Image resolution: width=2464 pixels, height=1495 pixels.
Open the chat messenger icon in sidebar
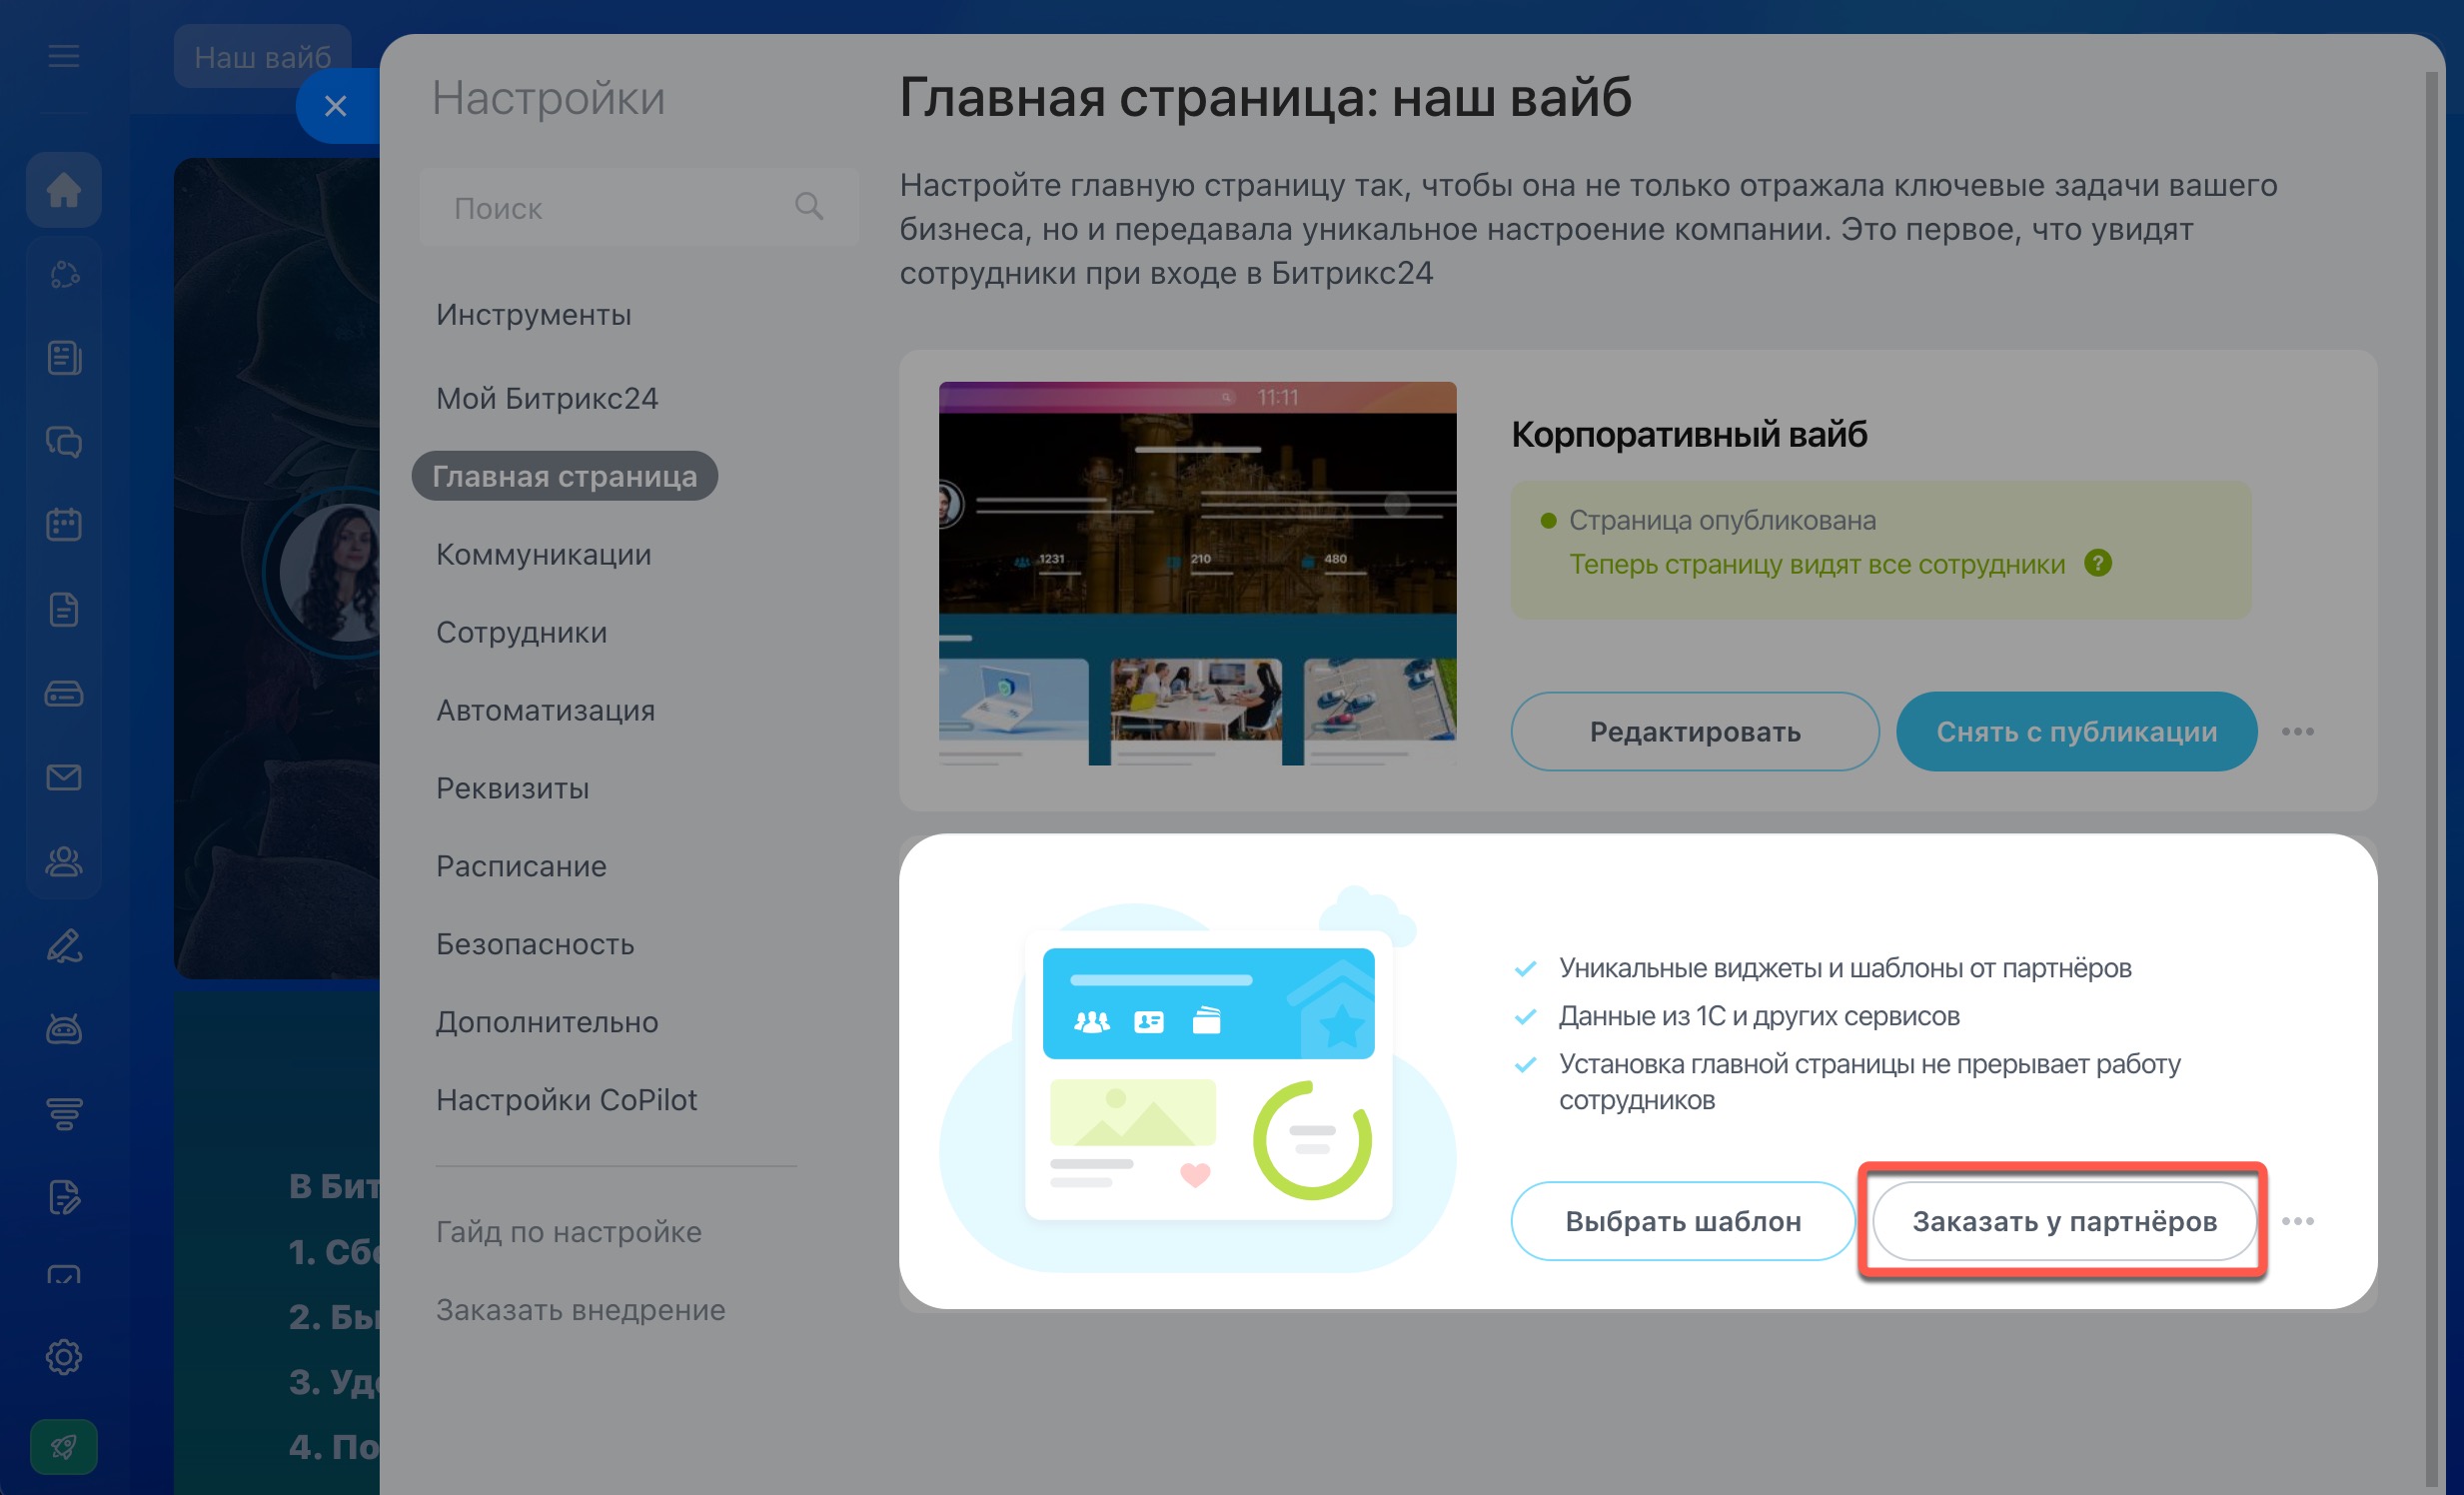click(63, 441)
